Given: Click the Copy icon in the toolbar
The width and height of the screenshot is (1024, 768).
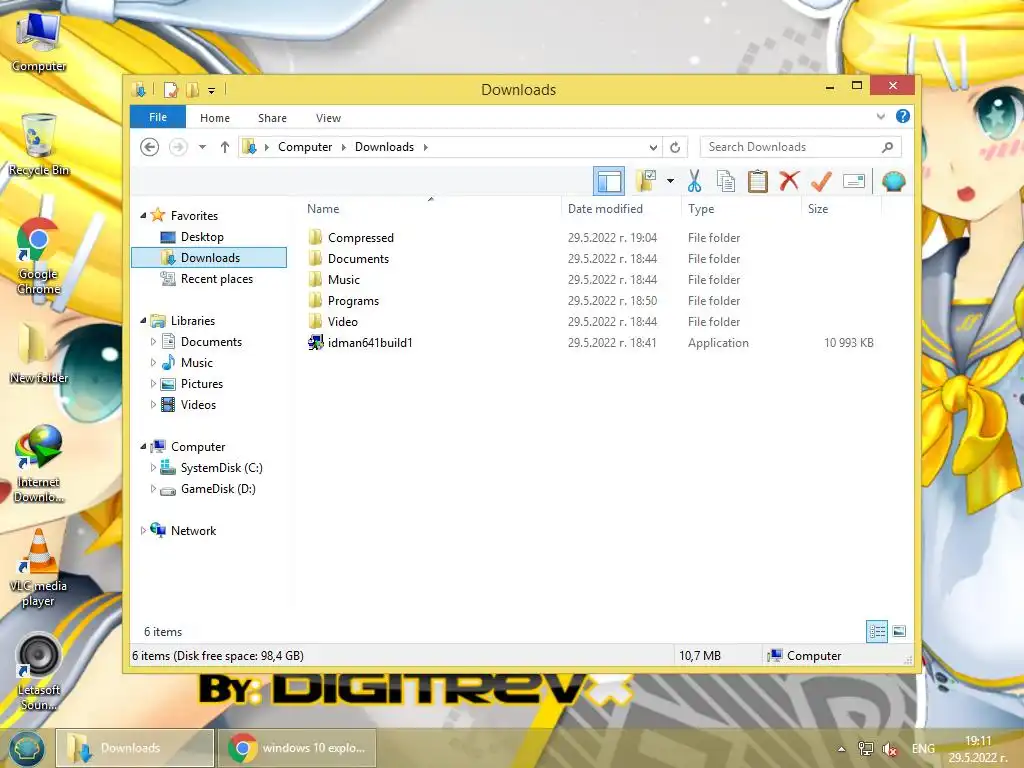Looking at the screenshot, I should tap(726, 181).
